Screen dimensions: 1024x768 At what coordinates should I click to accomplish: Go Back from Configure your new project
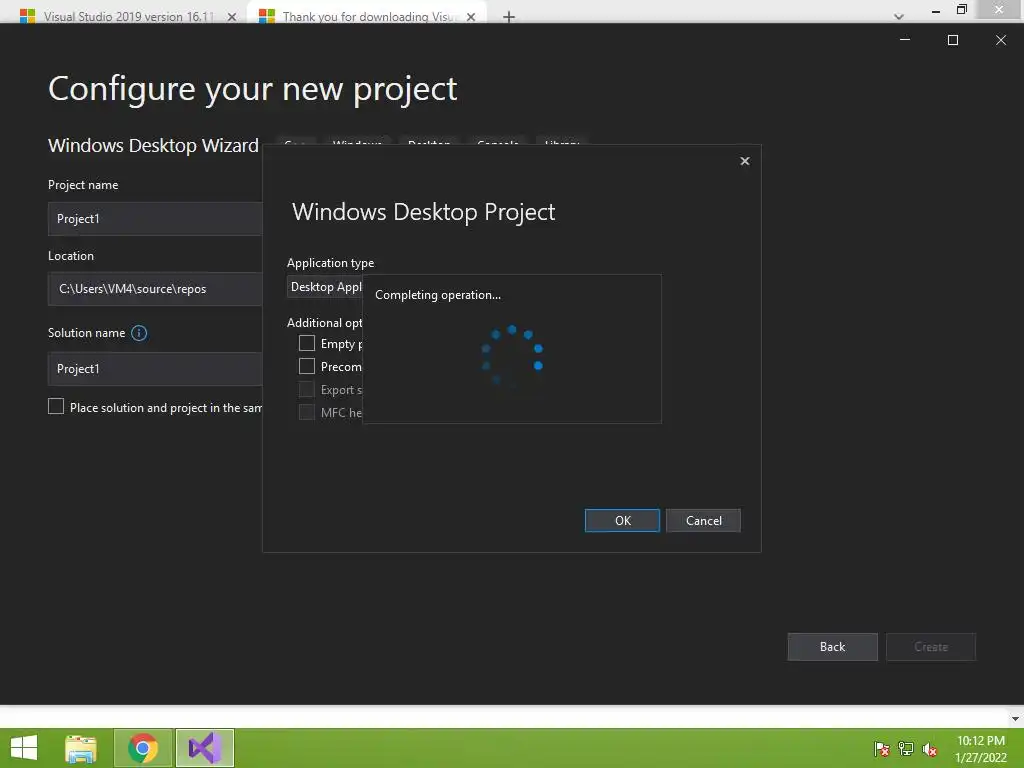(x=832, y=647)
